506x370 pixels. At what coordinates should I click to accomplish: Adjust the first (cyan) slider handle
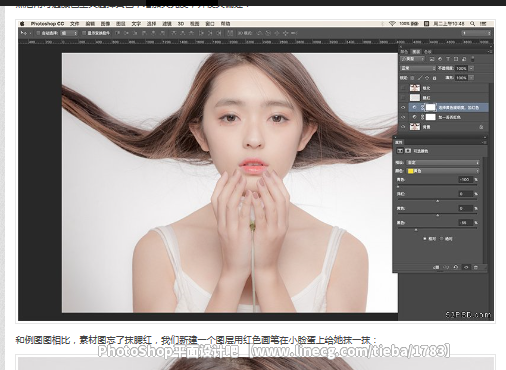coord(398,187)
